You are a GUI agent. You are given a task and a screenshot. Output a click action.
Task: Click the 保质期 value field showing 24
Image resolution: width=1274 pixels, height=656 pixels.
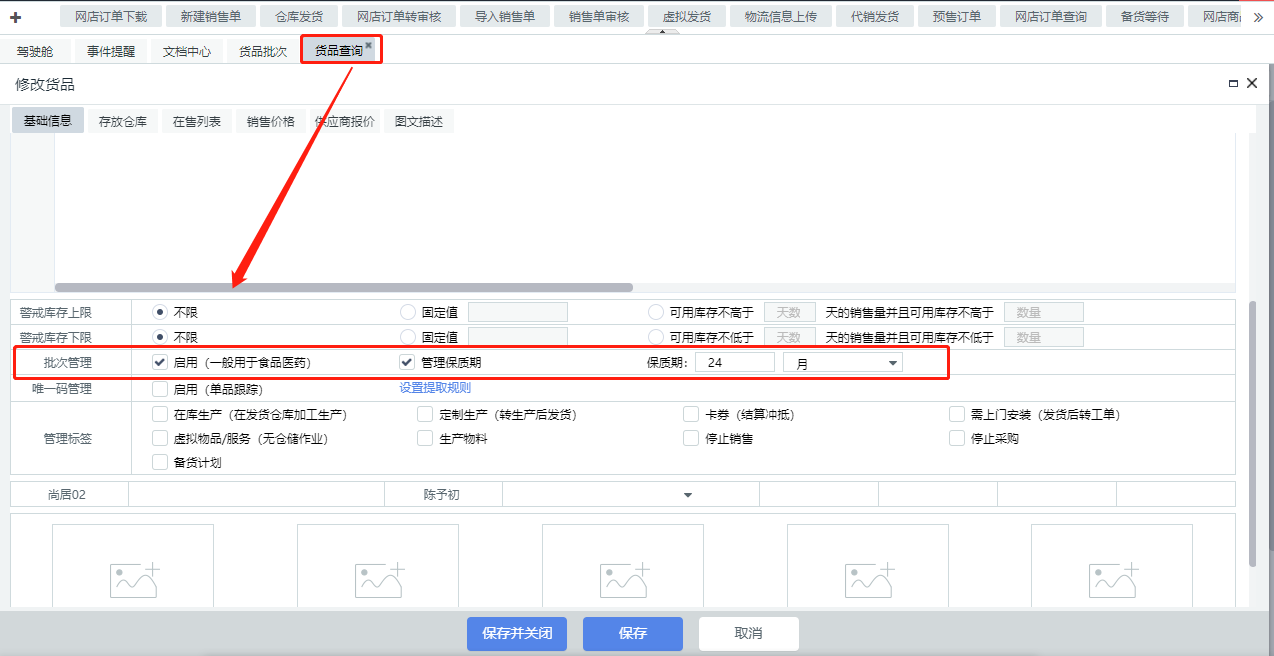735,363
